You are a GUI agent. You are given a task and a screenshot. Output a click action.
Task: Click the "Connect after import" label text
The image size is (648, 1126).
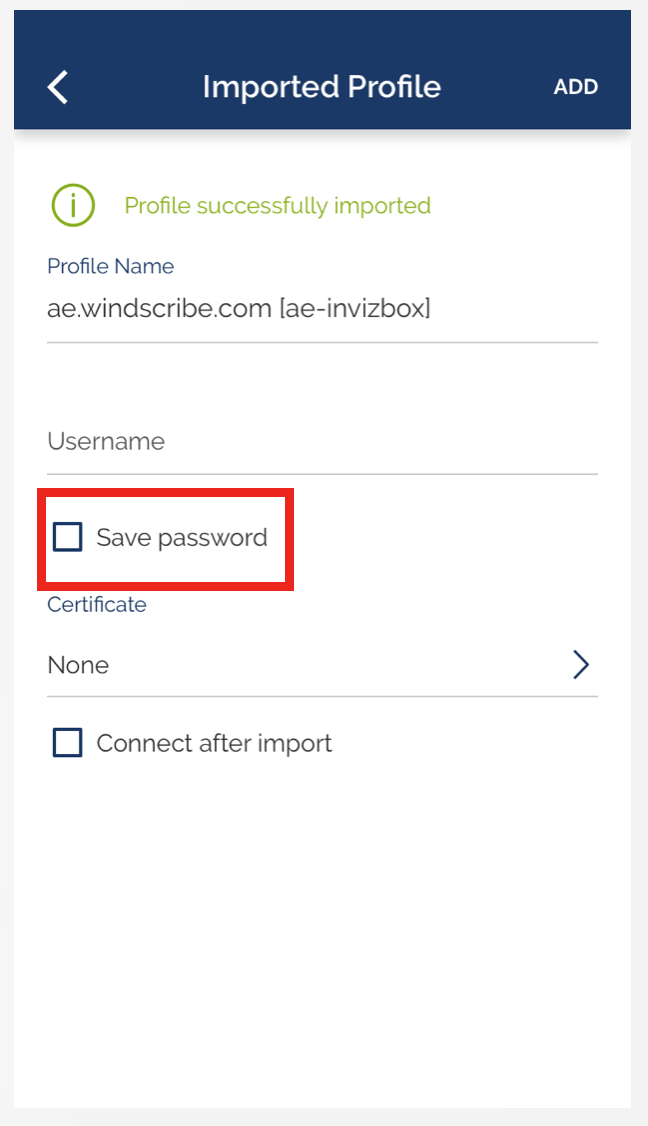(214, 743)
